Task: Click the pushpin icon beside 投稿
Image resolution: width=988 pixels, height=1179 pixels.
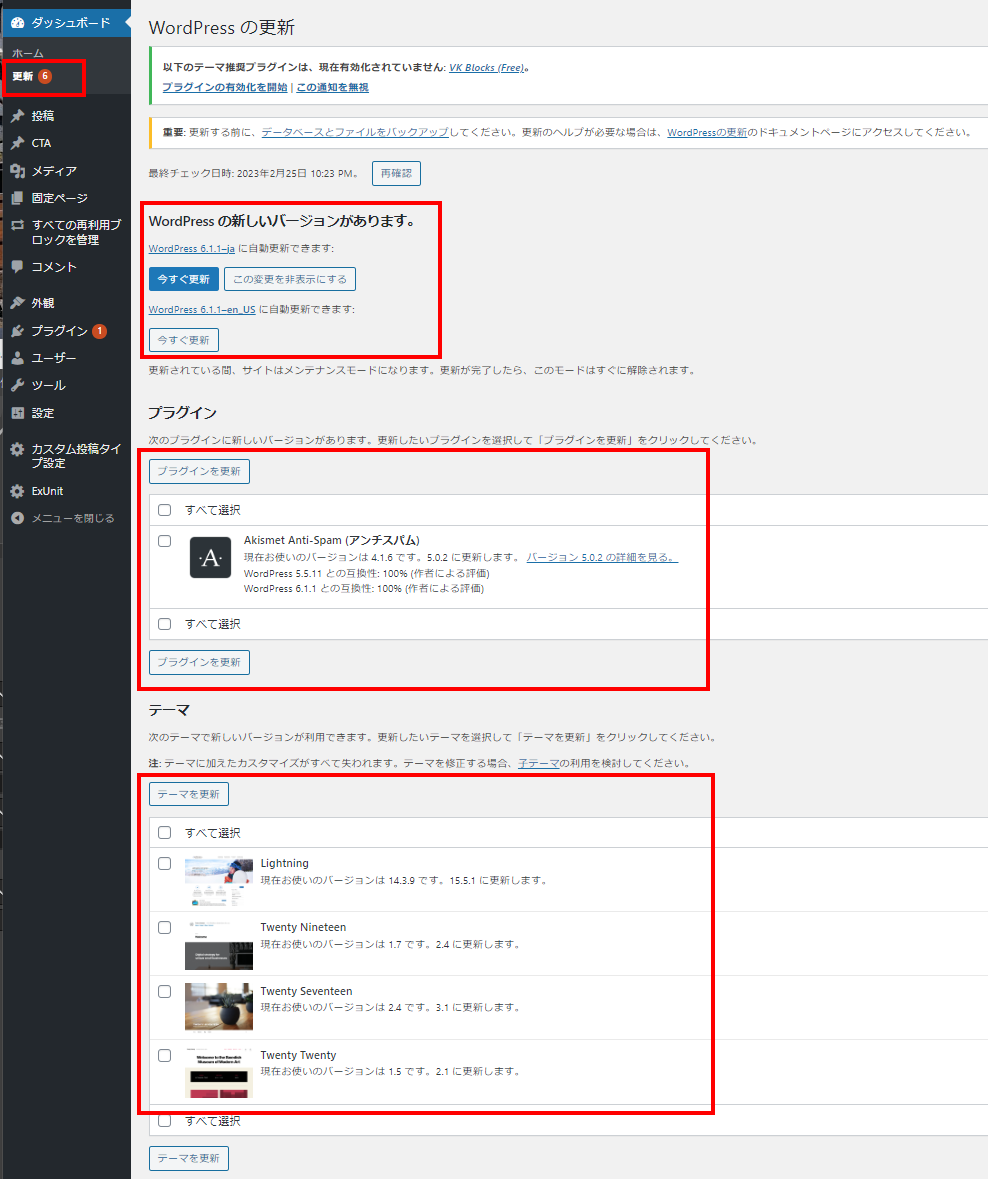Action: click(17, 116)
